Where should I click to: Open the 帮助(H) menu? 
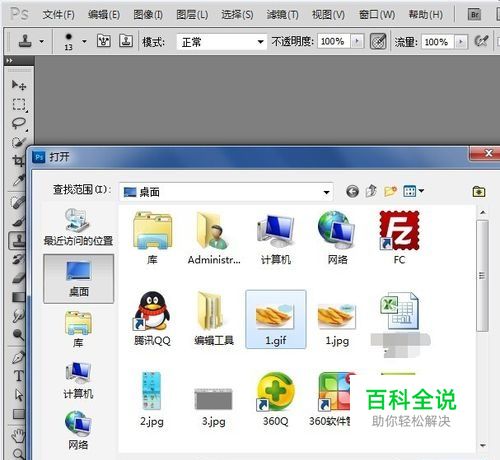pyautogui.click(x=426, y=14)
